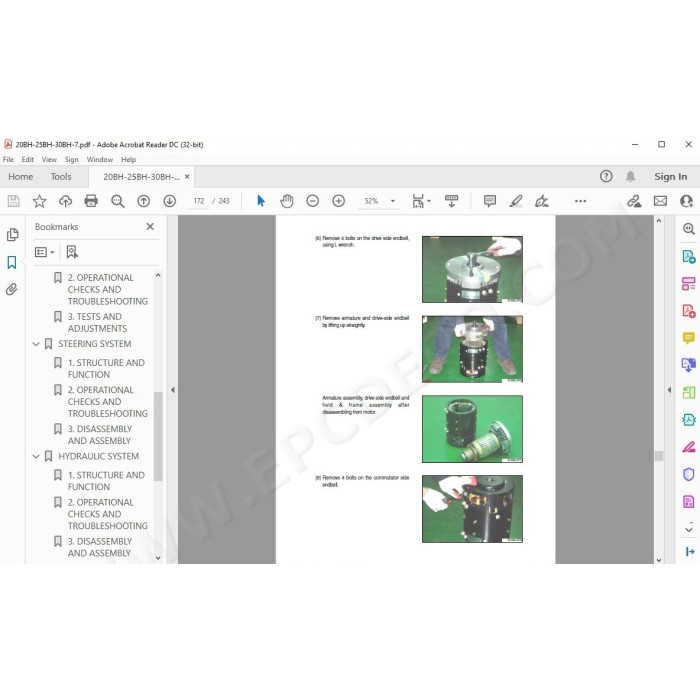This screenshot has width=700, height=700.
Task: Show more toolbar tools
Action: [x=580, y=201]
